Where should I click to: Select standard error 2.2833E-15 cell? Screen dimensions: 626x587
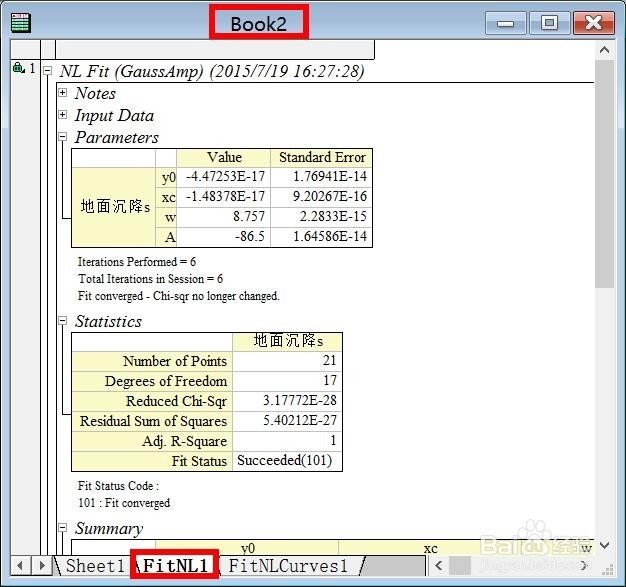pyautogui.click(x=322, y=216)
